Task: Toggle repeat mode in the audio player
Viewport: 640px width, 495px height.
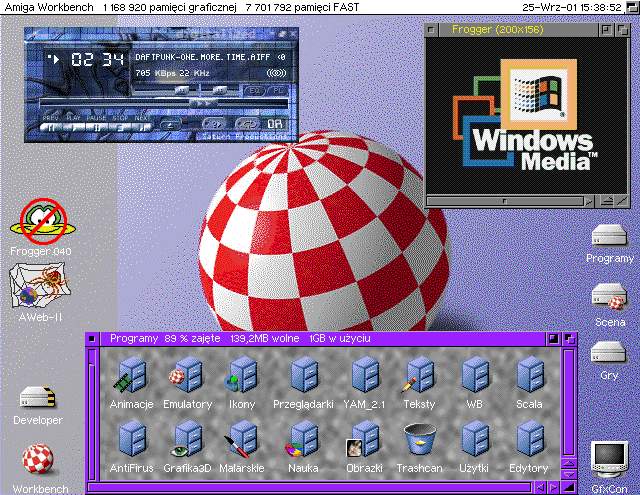Action: [247, 123]
